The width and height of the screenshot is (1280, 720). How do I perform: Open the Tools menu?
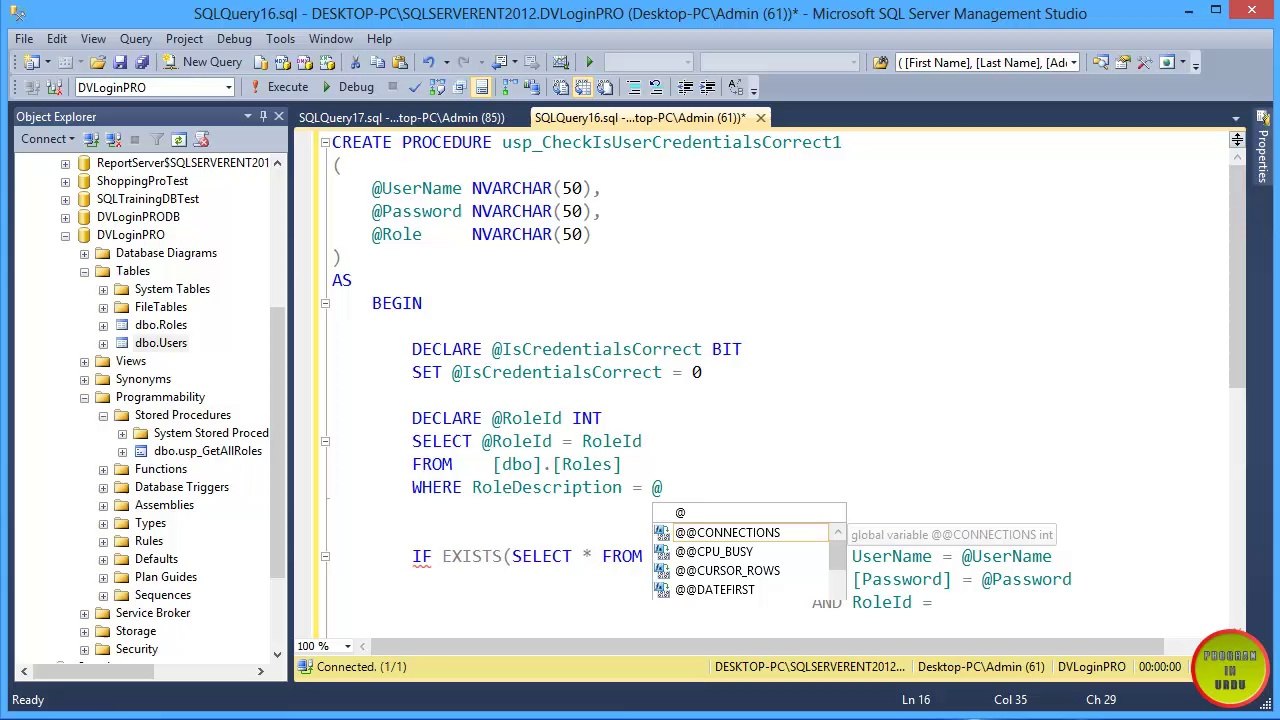tap(280, 39)
